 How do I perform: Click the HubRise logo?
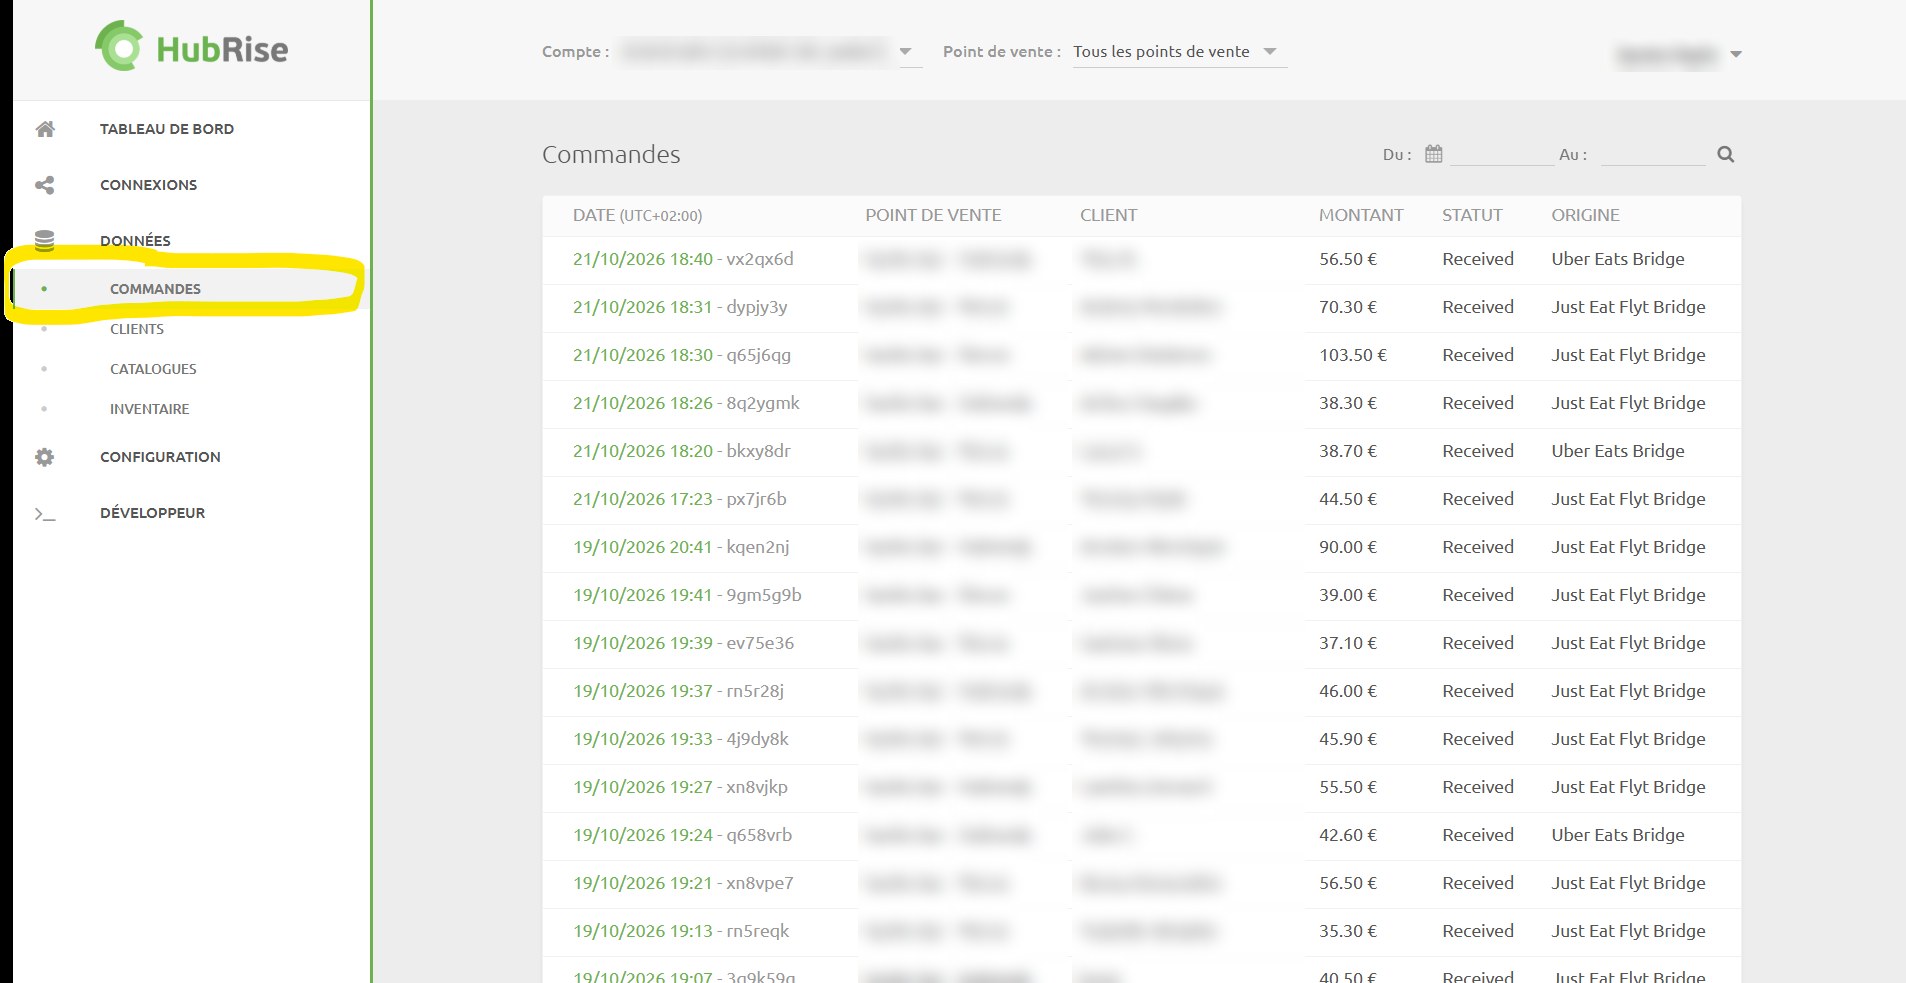[x=192, y=47]
